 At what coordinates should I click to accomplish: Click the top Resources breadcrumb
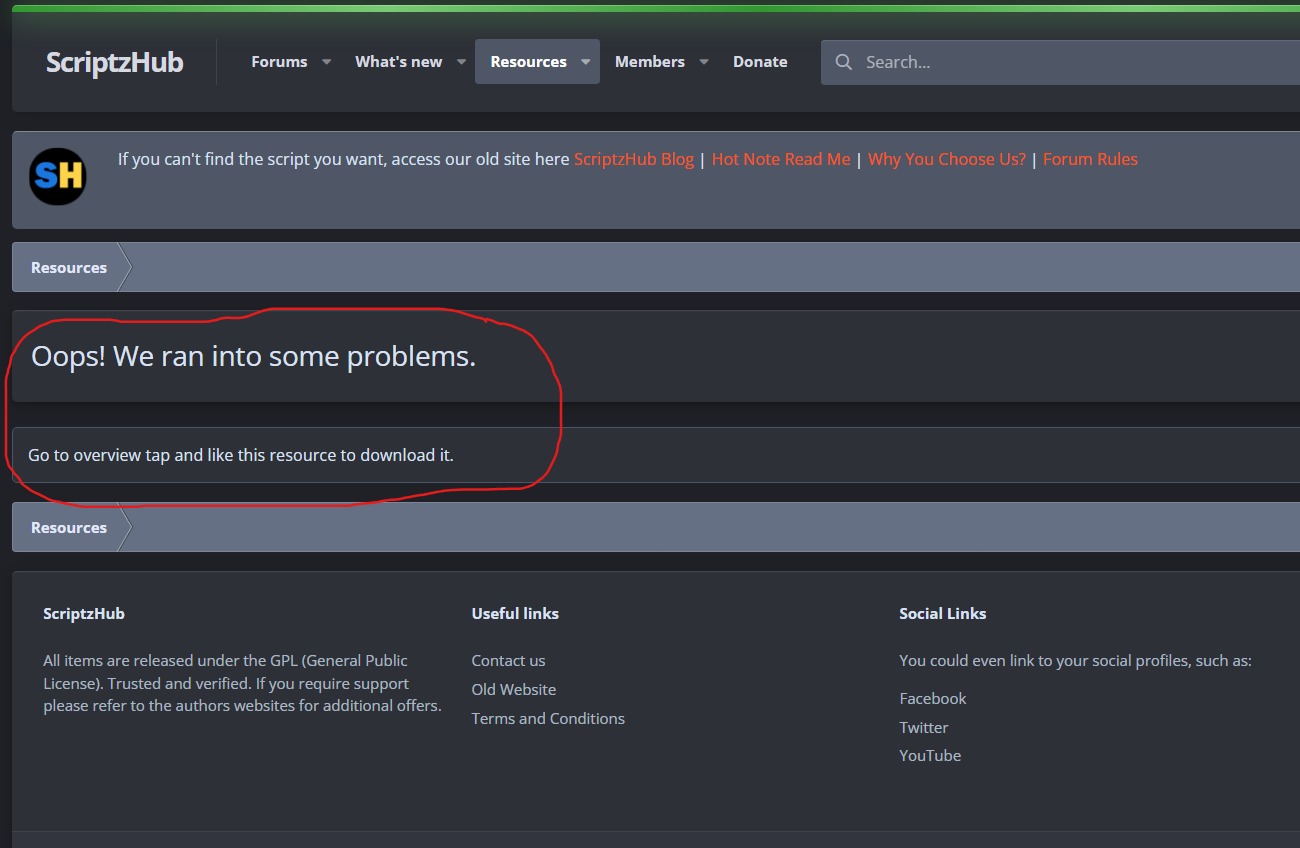pyautogui.click(x=69, y=268)
